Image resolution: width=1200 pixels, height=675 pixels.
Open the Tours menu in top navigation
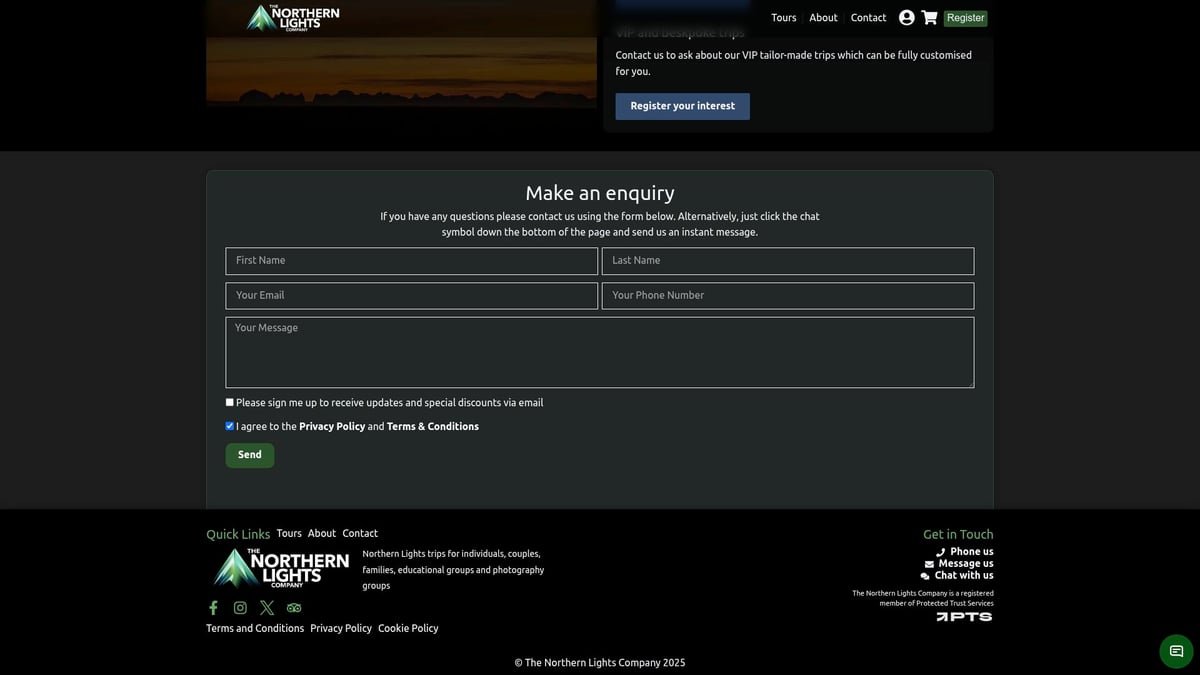tap(783, 18)
